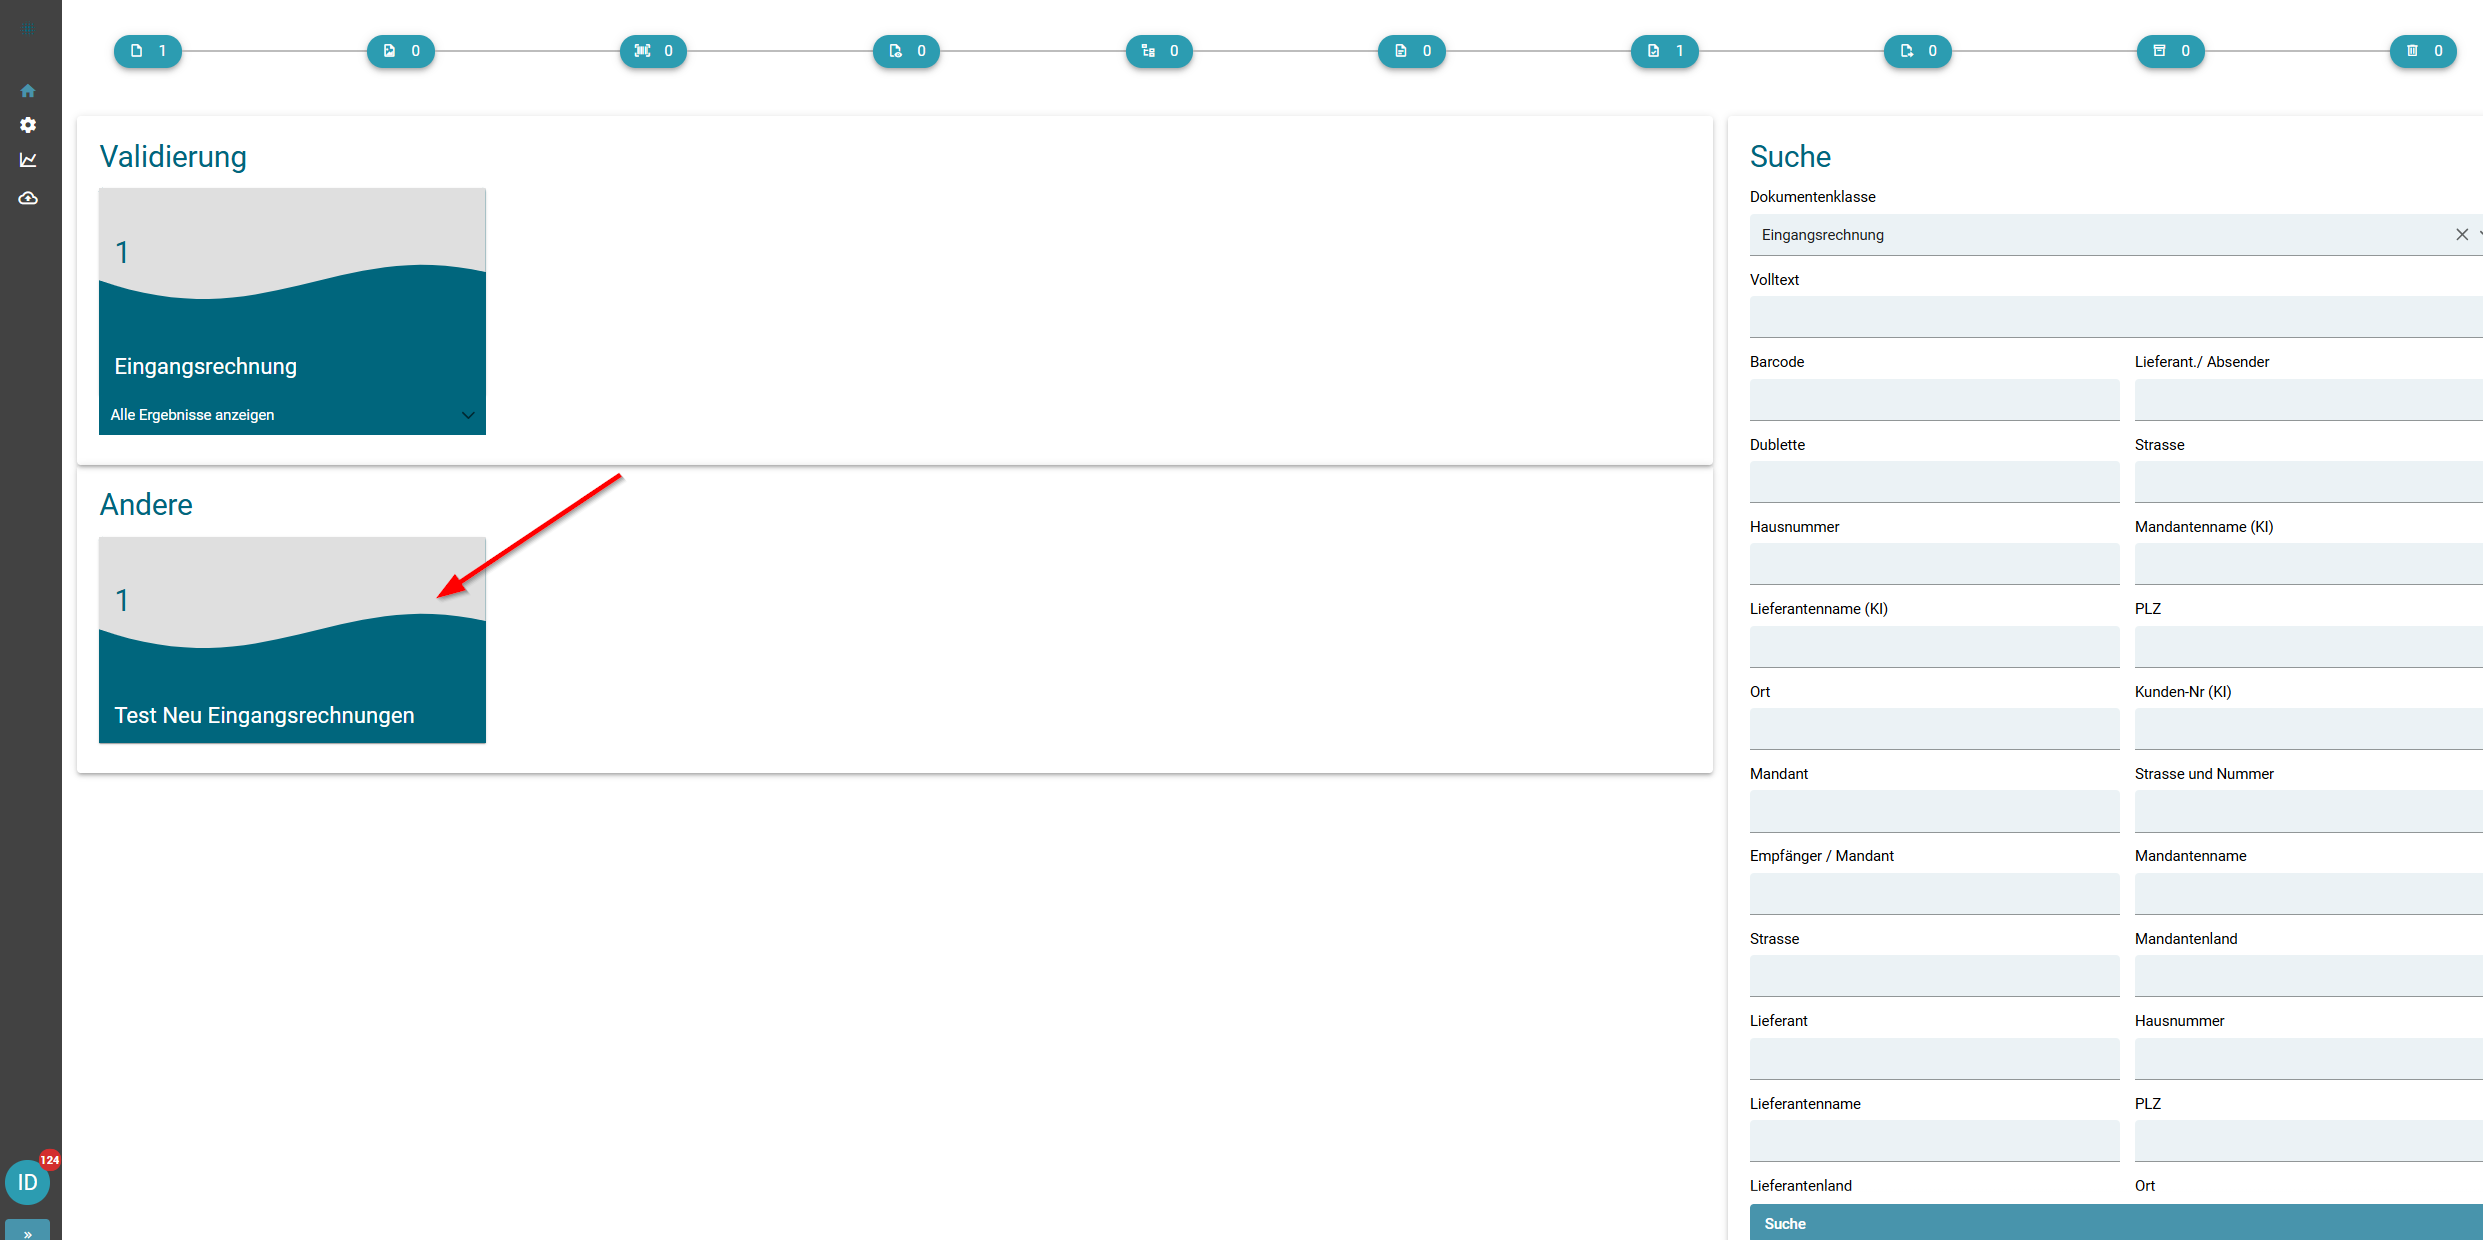
Task: Open the Eingangsrechnung validation tile
Action: click(292, 311)
